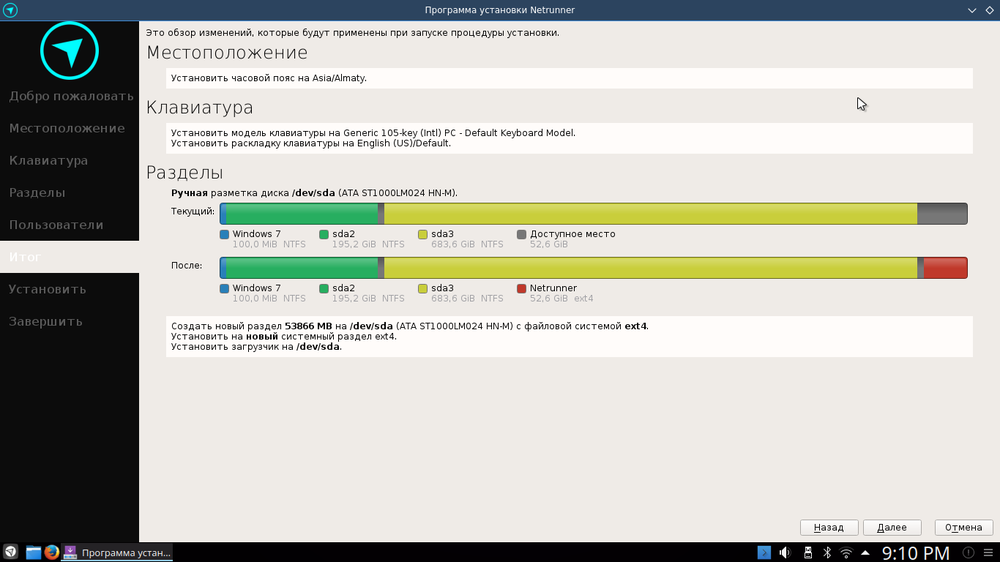Open the removable devices notifier icon
The width and height of the screenshot is (1000, 562).
click(807, 552)
